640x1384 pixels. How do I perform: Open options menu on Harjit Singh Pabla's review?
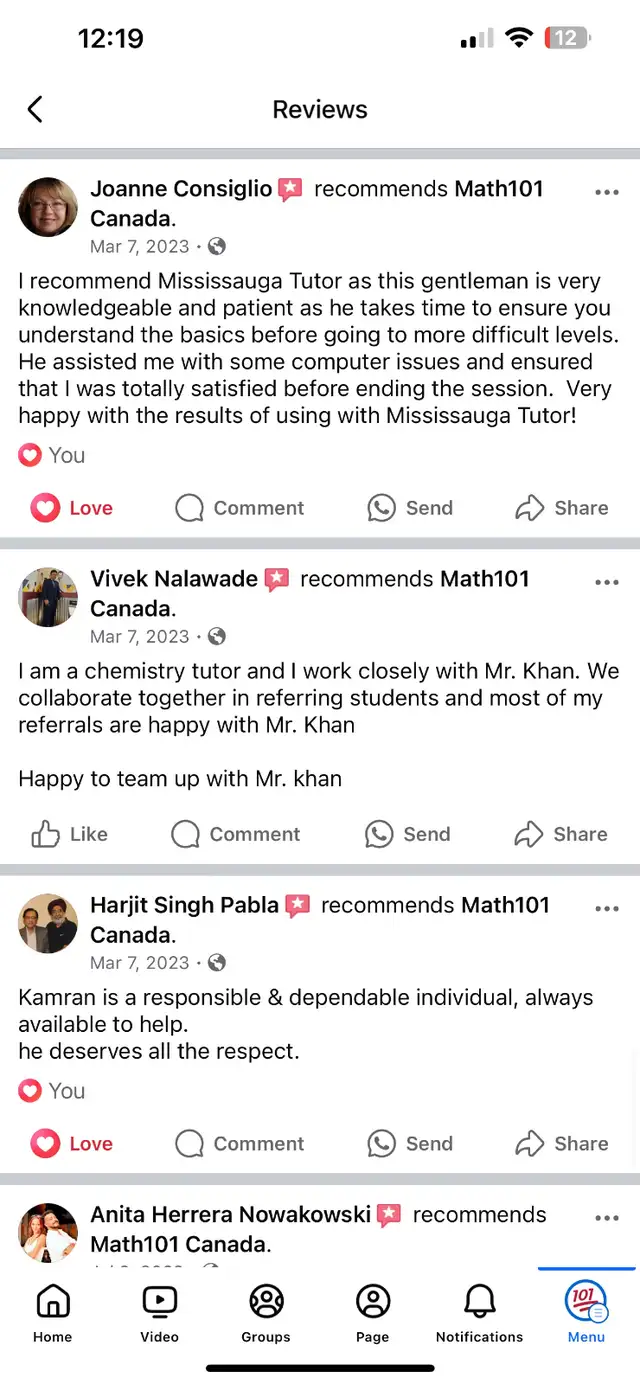coord(606,909)
